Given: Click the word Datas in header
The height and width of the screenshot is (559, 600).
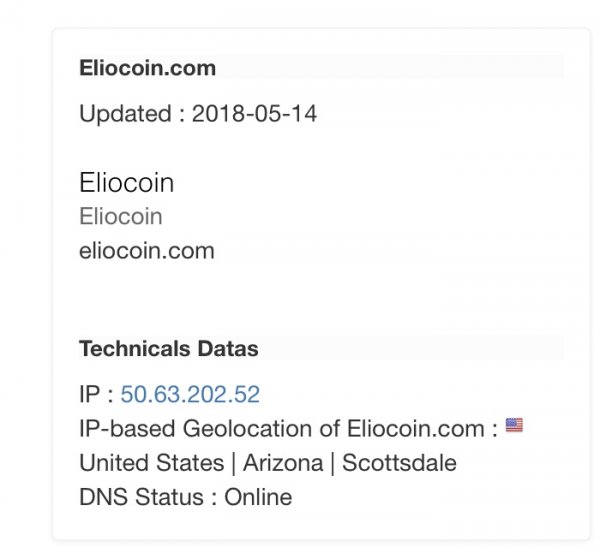Looking at the screenshot, I should coord(228,349).
